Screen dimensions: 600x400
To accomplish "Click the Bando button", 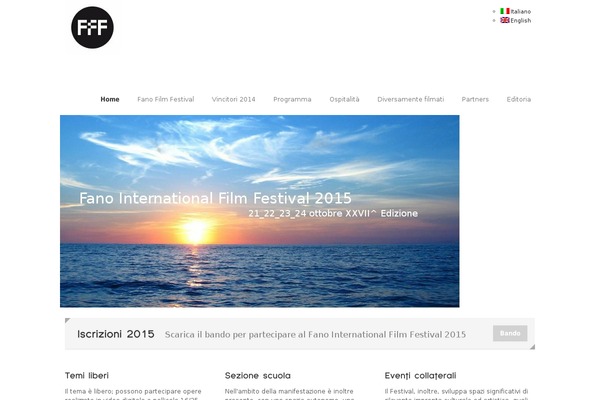I will [x=510, y=333].
